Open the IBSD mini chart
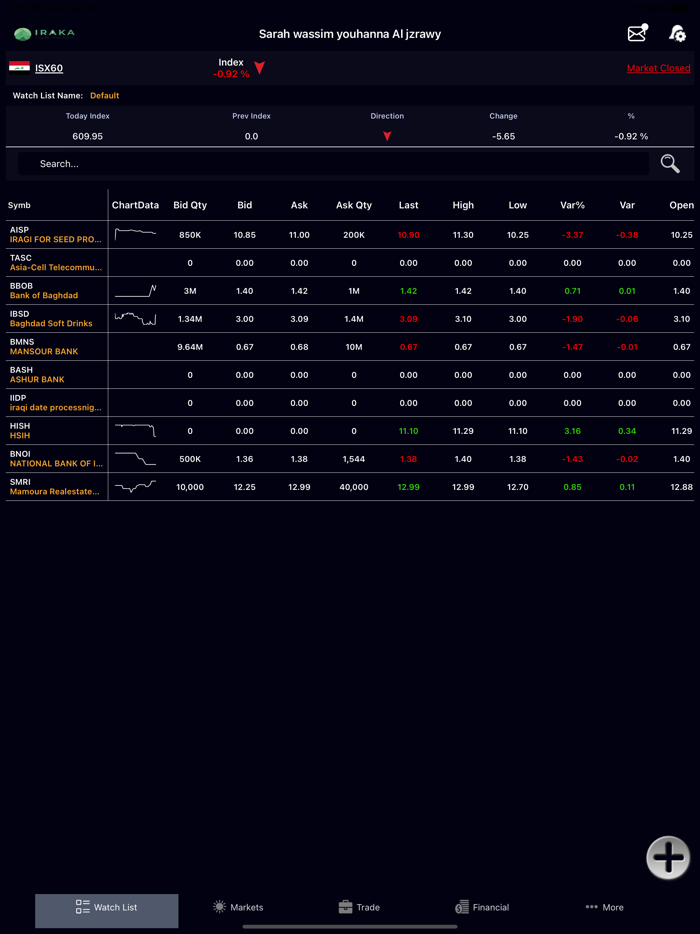The width and height of the screenshot is (700, 934). [135, 318]
